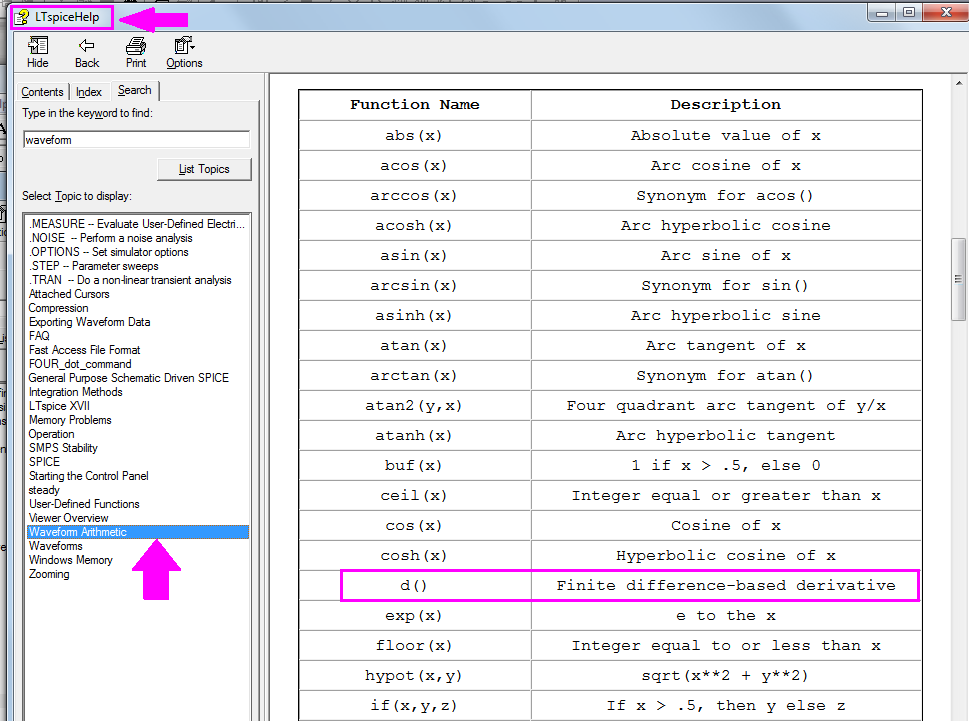Screen dimensions: 969x721
Task: Select the FOUR_dot_command topic
Action: [80, 364]
